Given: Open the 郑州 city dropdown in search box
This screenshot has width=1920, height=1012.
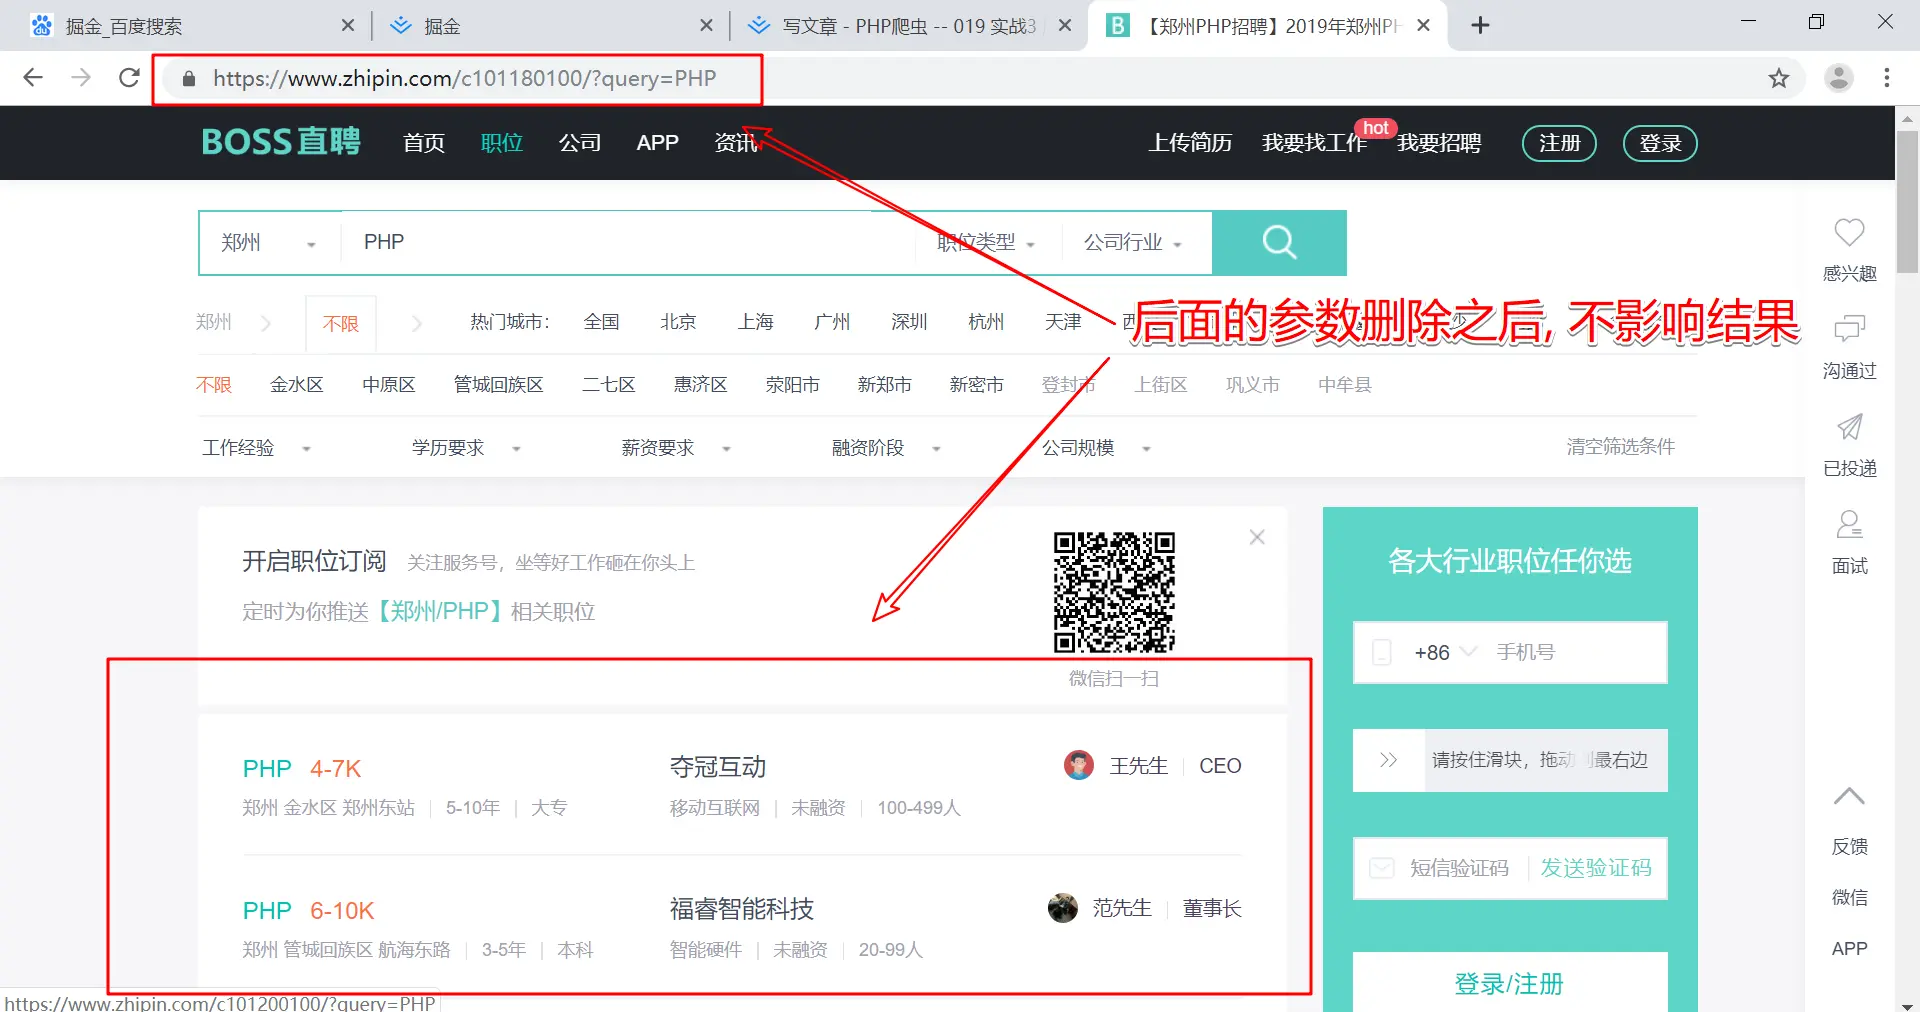Looking at the screenshot, I should click(268, 242).
